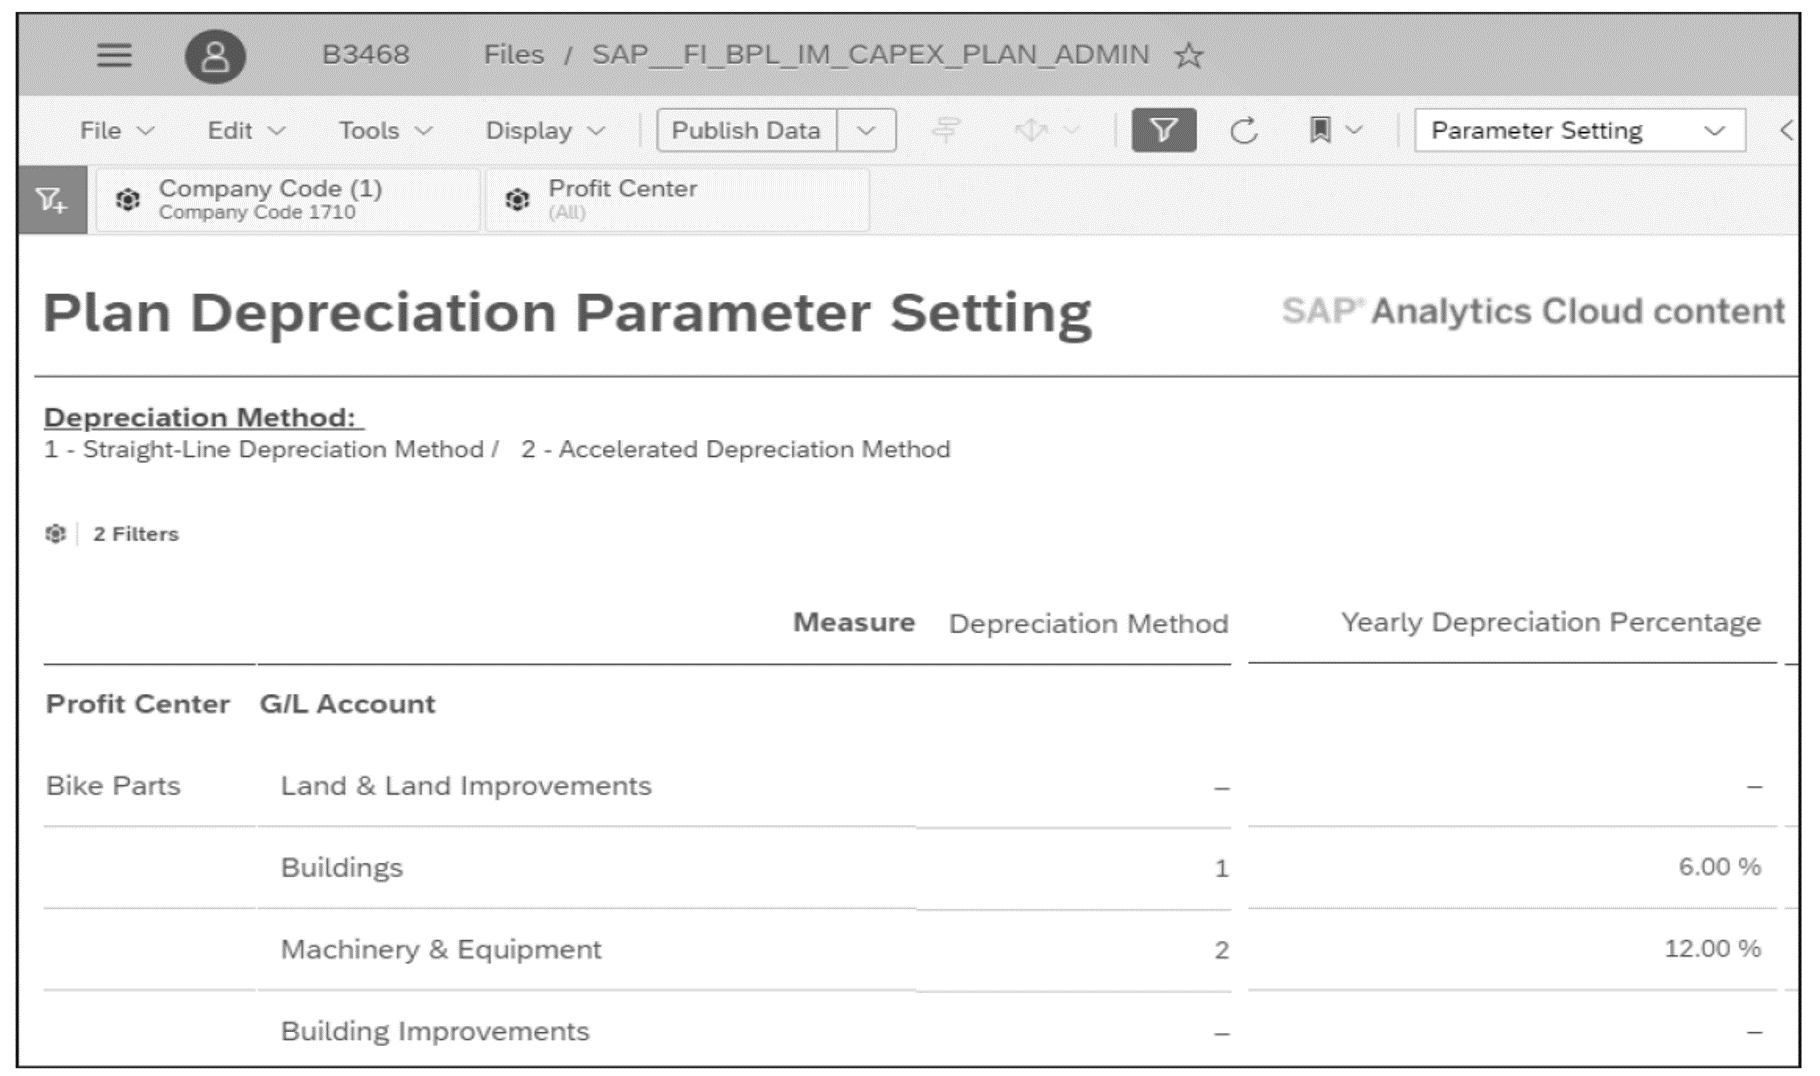The width and height of the screenshot is (1820, 1076).
Task: Click the bookmark icon in the toolbar
Action: click(1320, 130)
